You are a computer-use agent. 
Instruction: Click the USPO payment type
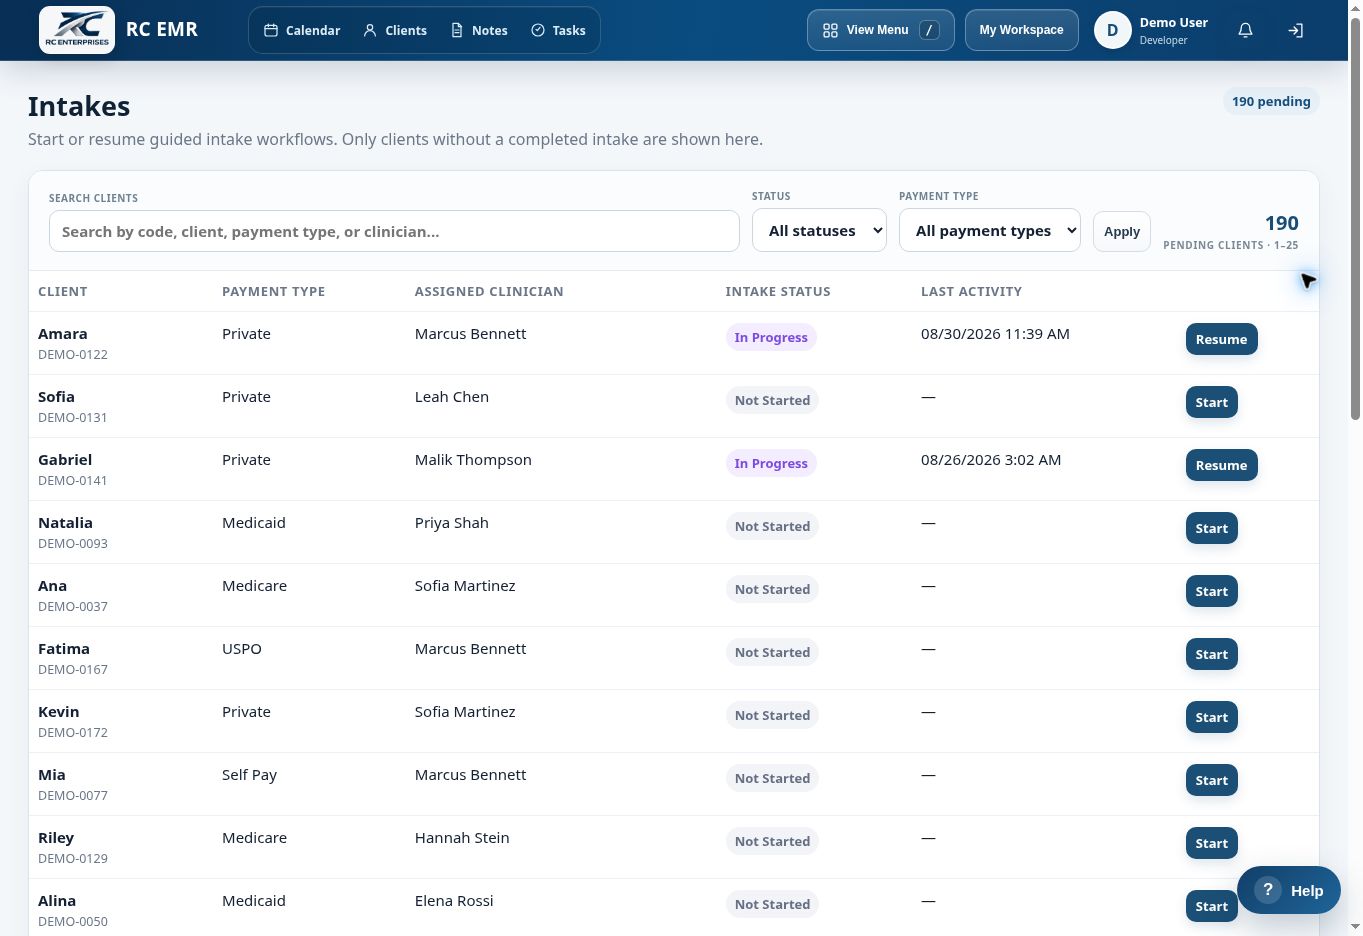(x=242, y=649)
